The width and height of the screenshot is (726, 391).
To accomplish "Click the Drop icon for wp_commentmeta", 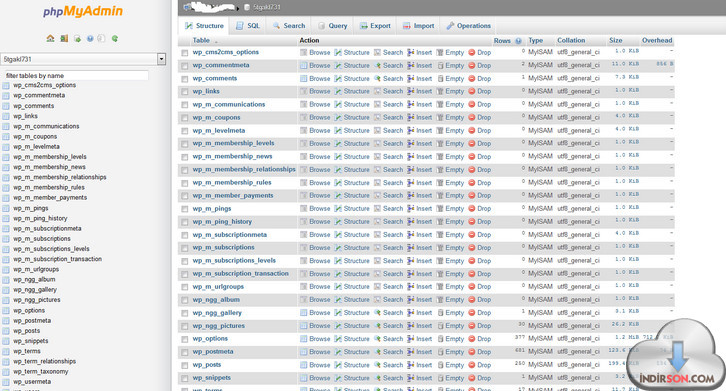I will coord(472,65).
